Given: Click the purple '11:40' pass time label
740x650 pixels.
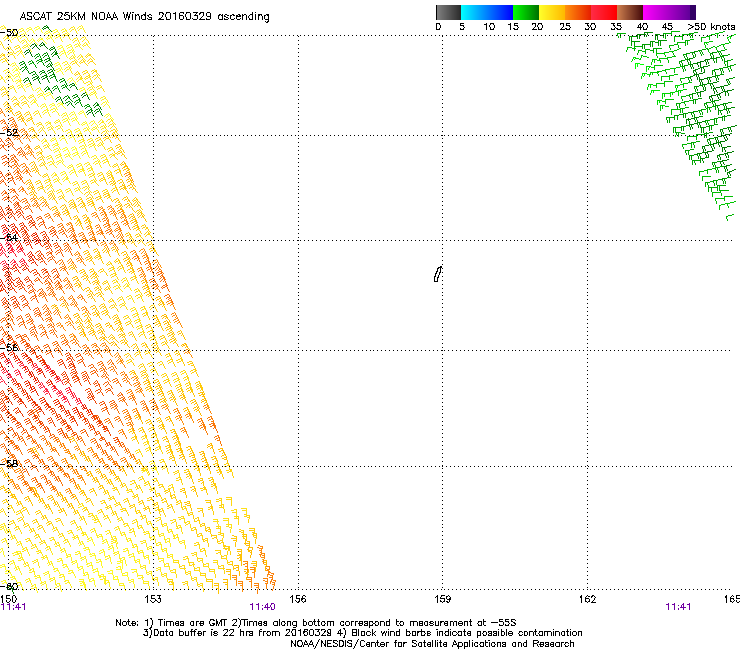Looking at the screenshot, I should (262, 607).
